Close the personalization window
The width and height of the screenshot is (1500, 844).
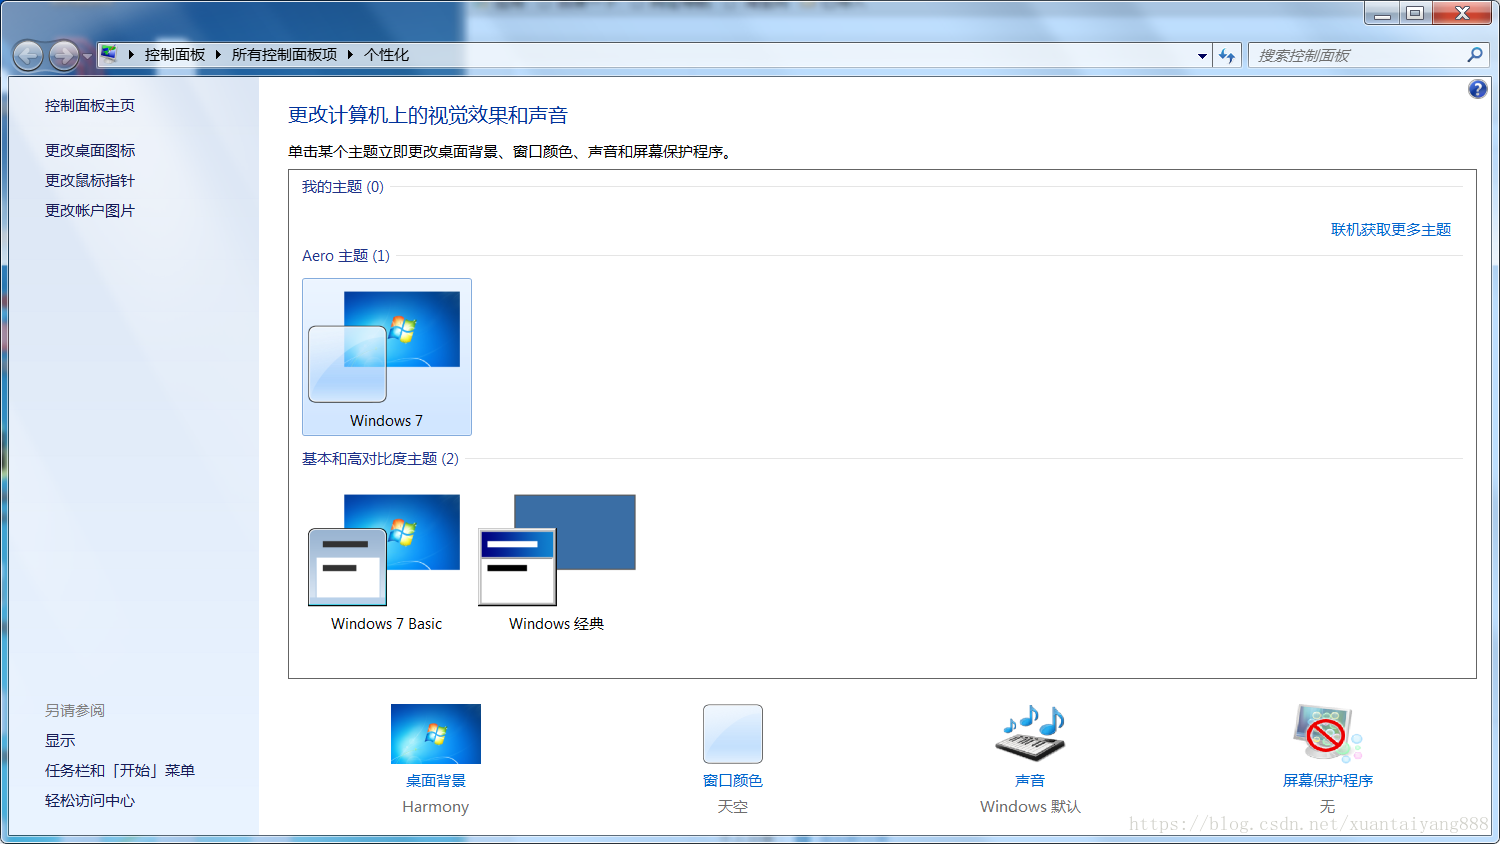pyautogui.click(x=1462, y=13)
